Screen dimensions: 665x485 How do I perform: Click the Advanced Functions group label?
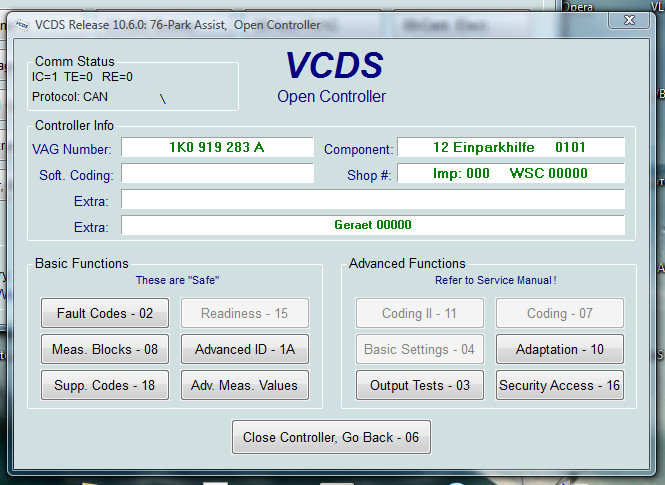407,263
